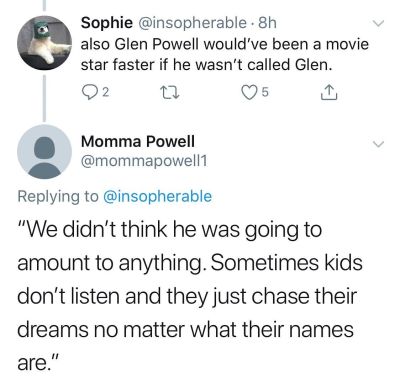Retweet Sophie's tweet
Viewport: 400px width, 384px height.
click(170, 93)
